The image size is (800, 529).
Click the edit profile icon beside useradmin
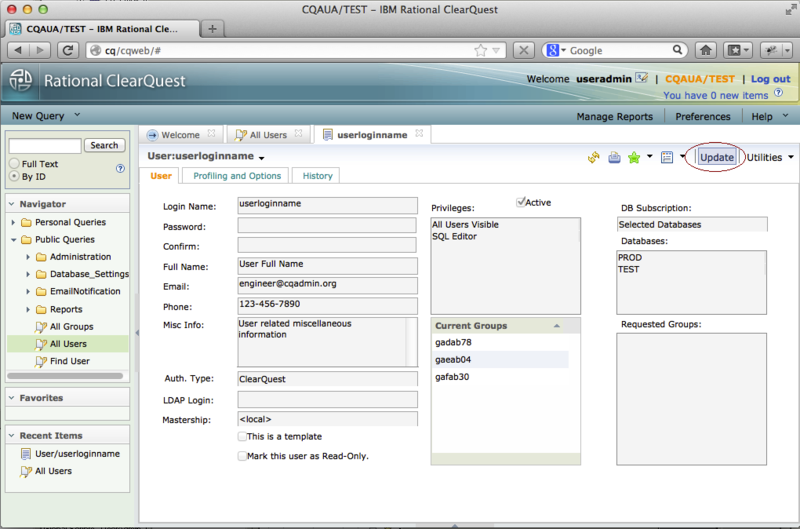pyautogui.click(x=642, y=78)
